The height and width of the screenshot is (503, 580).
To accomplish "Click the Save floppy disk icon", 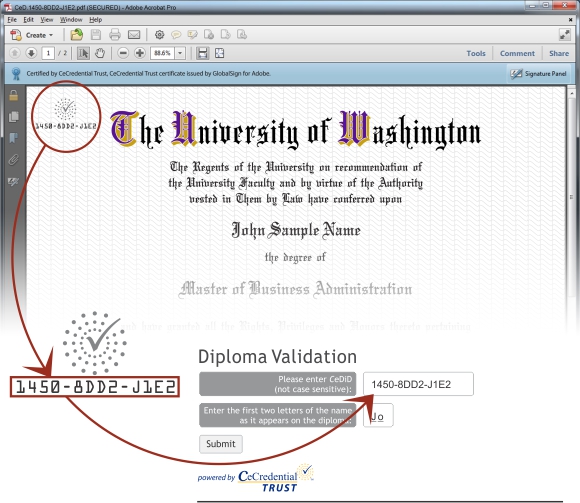I will click(96, 35).
